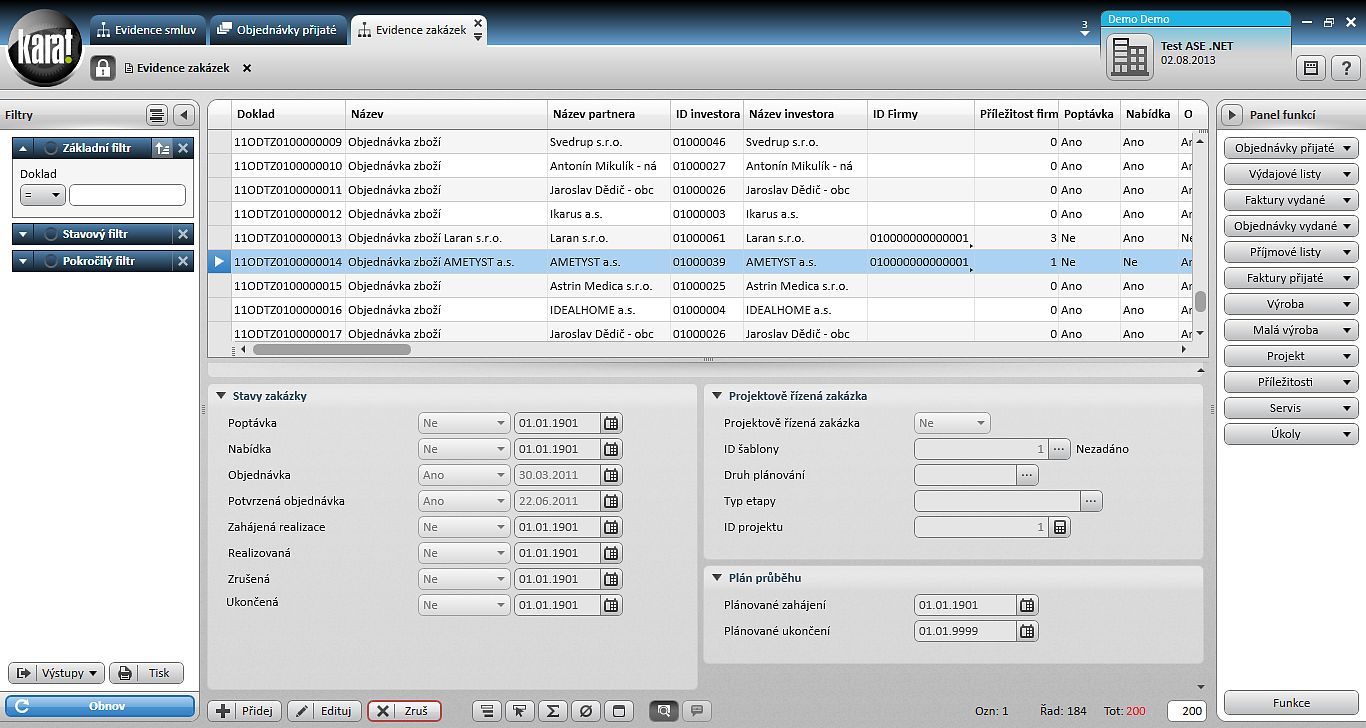Enable the Pokročilý filtr radio circle
The height and width of the screenshot is (728, 1366).
pyautogui.click(x=50, y=261)
